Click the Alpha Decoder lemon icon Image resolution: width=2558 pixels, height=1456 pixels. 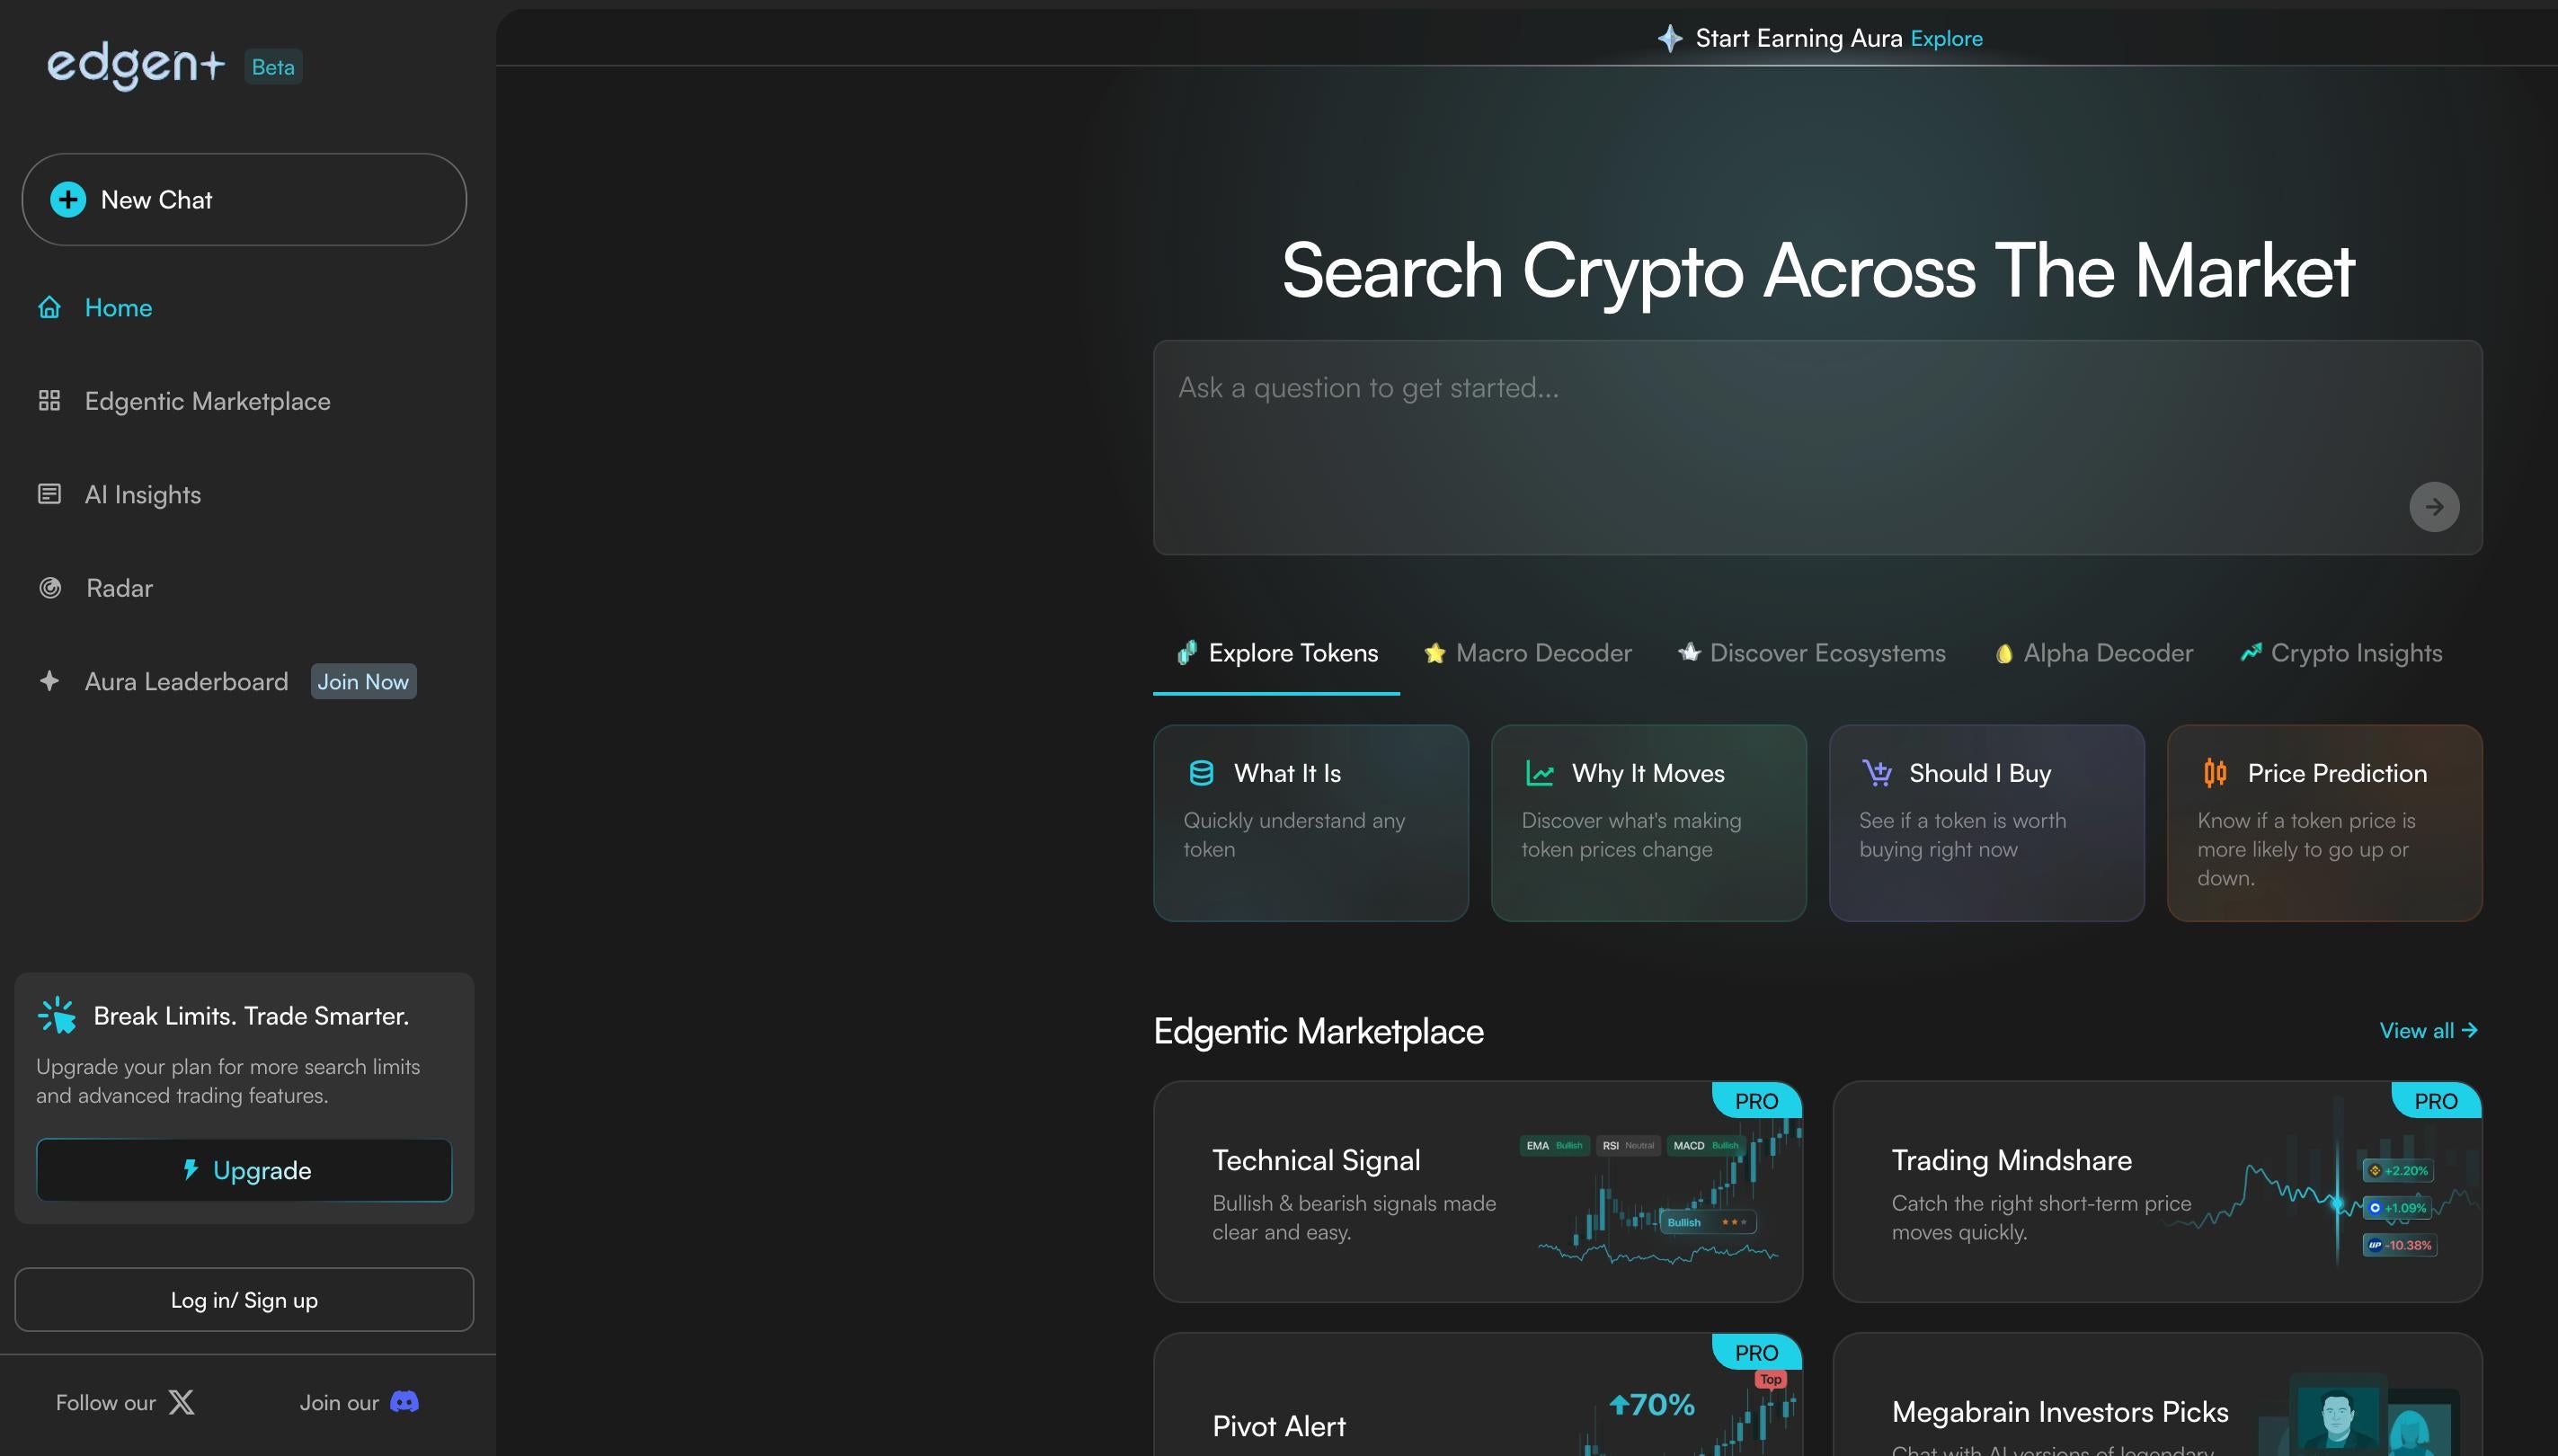point(2003,653)
